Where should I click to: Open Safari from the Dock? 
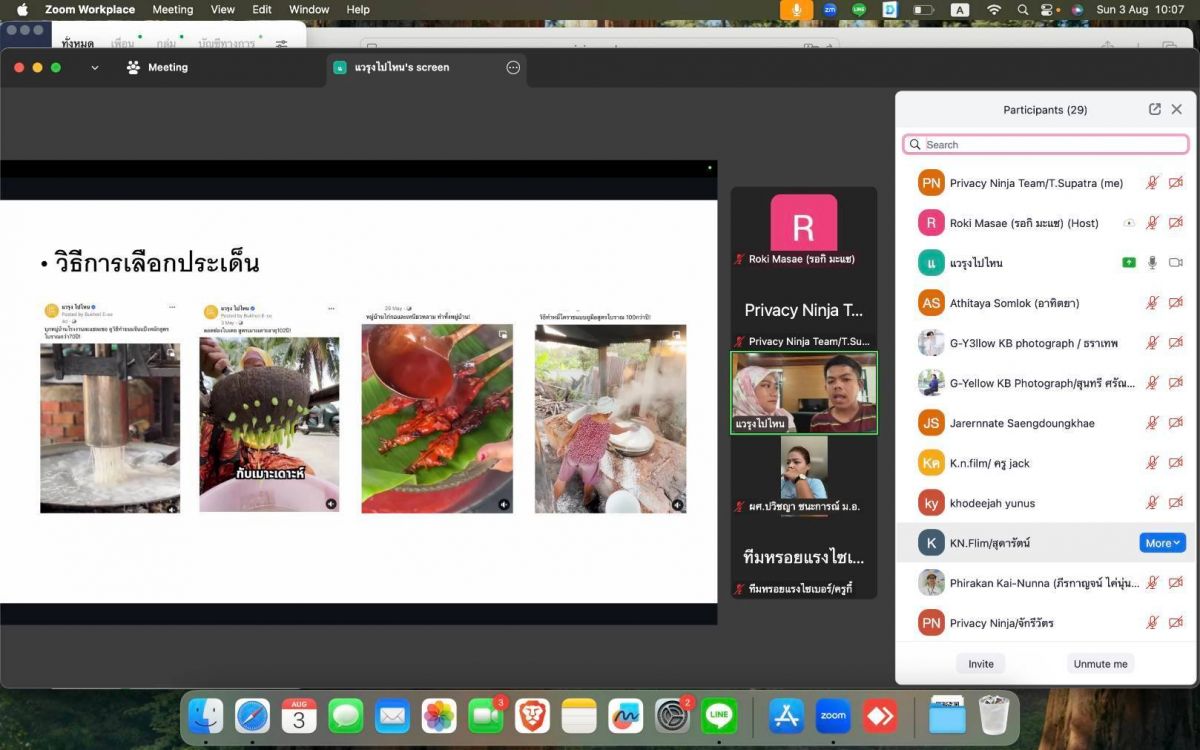click(252, 716)
